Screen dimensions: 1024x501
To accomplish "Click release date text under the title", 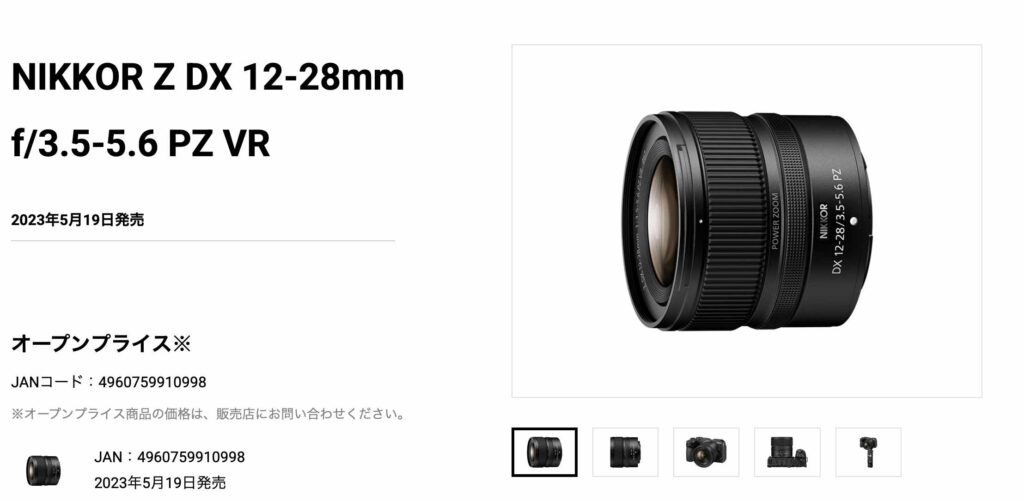I will (x=78, y=220).
